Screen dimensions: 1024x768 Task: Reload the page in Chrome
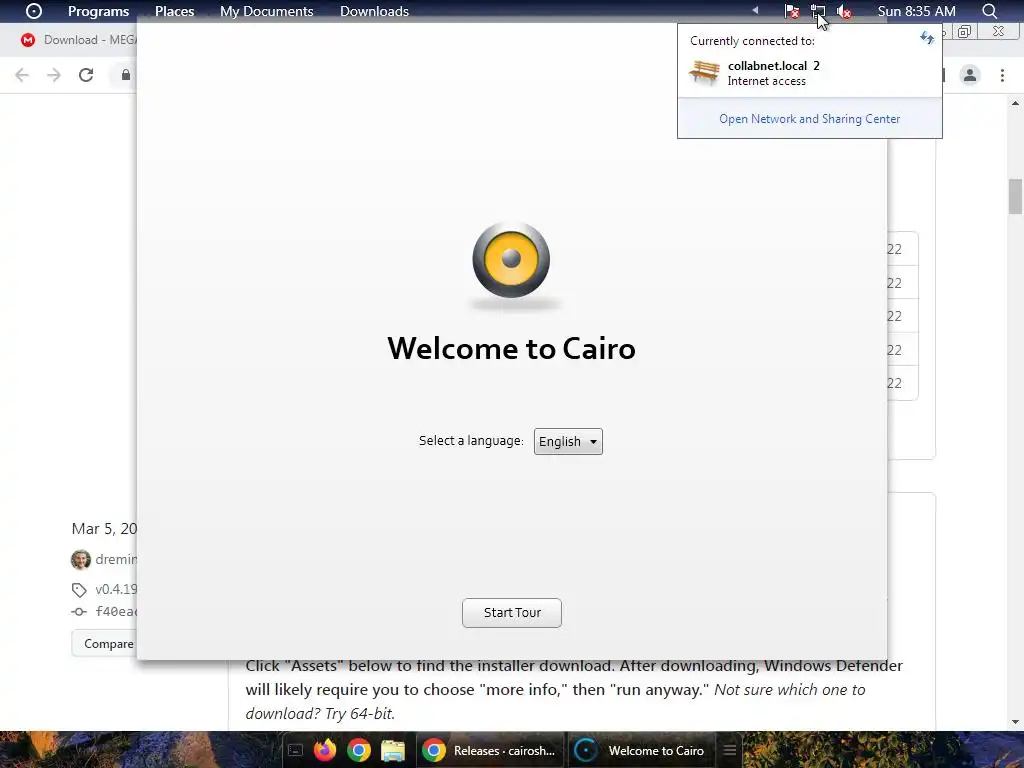pyautogui.click(x=86, y=75)
